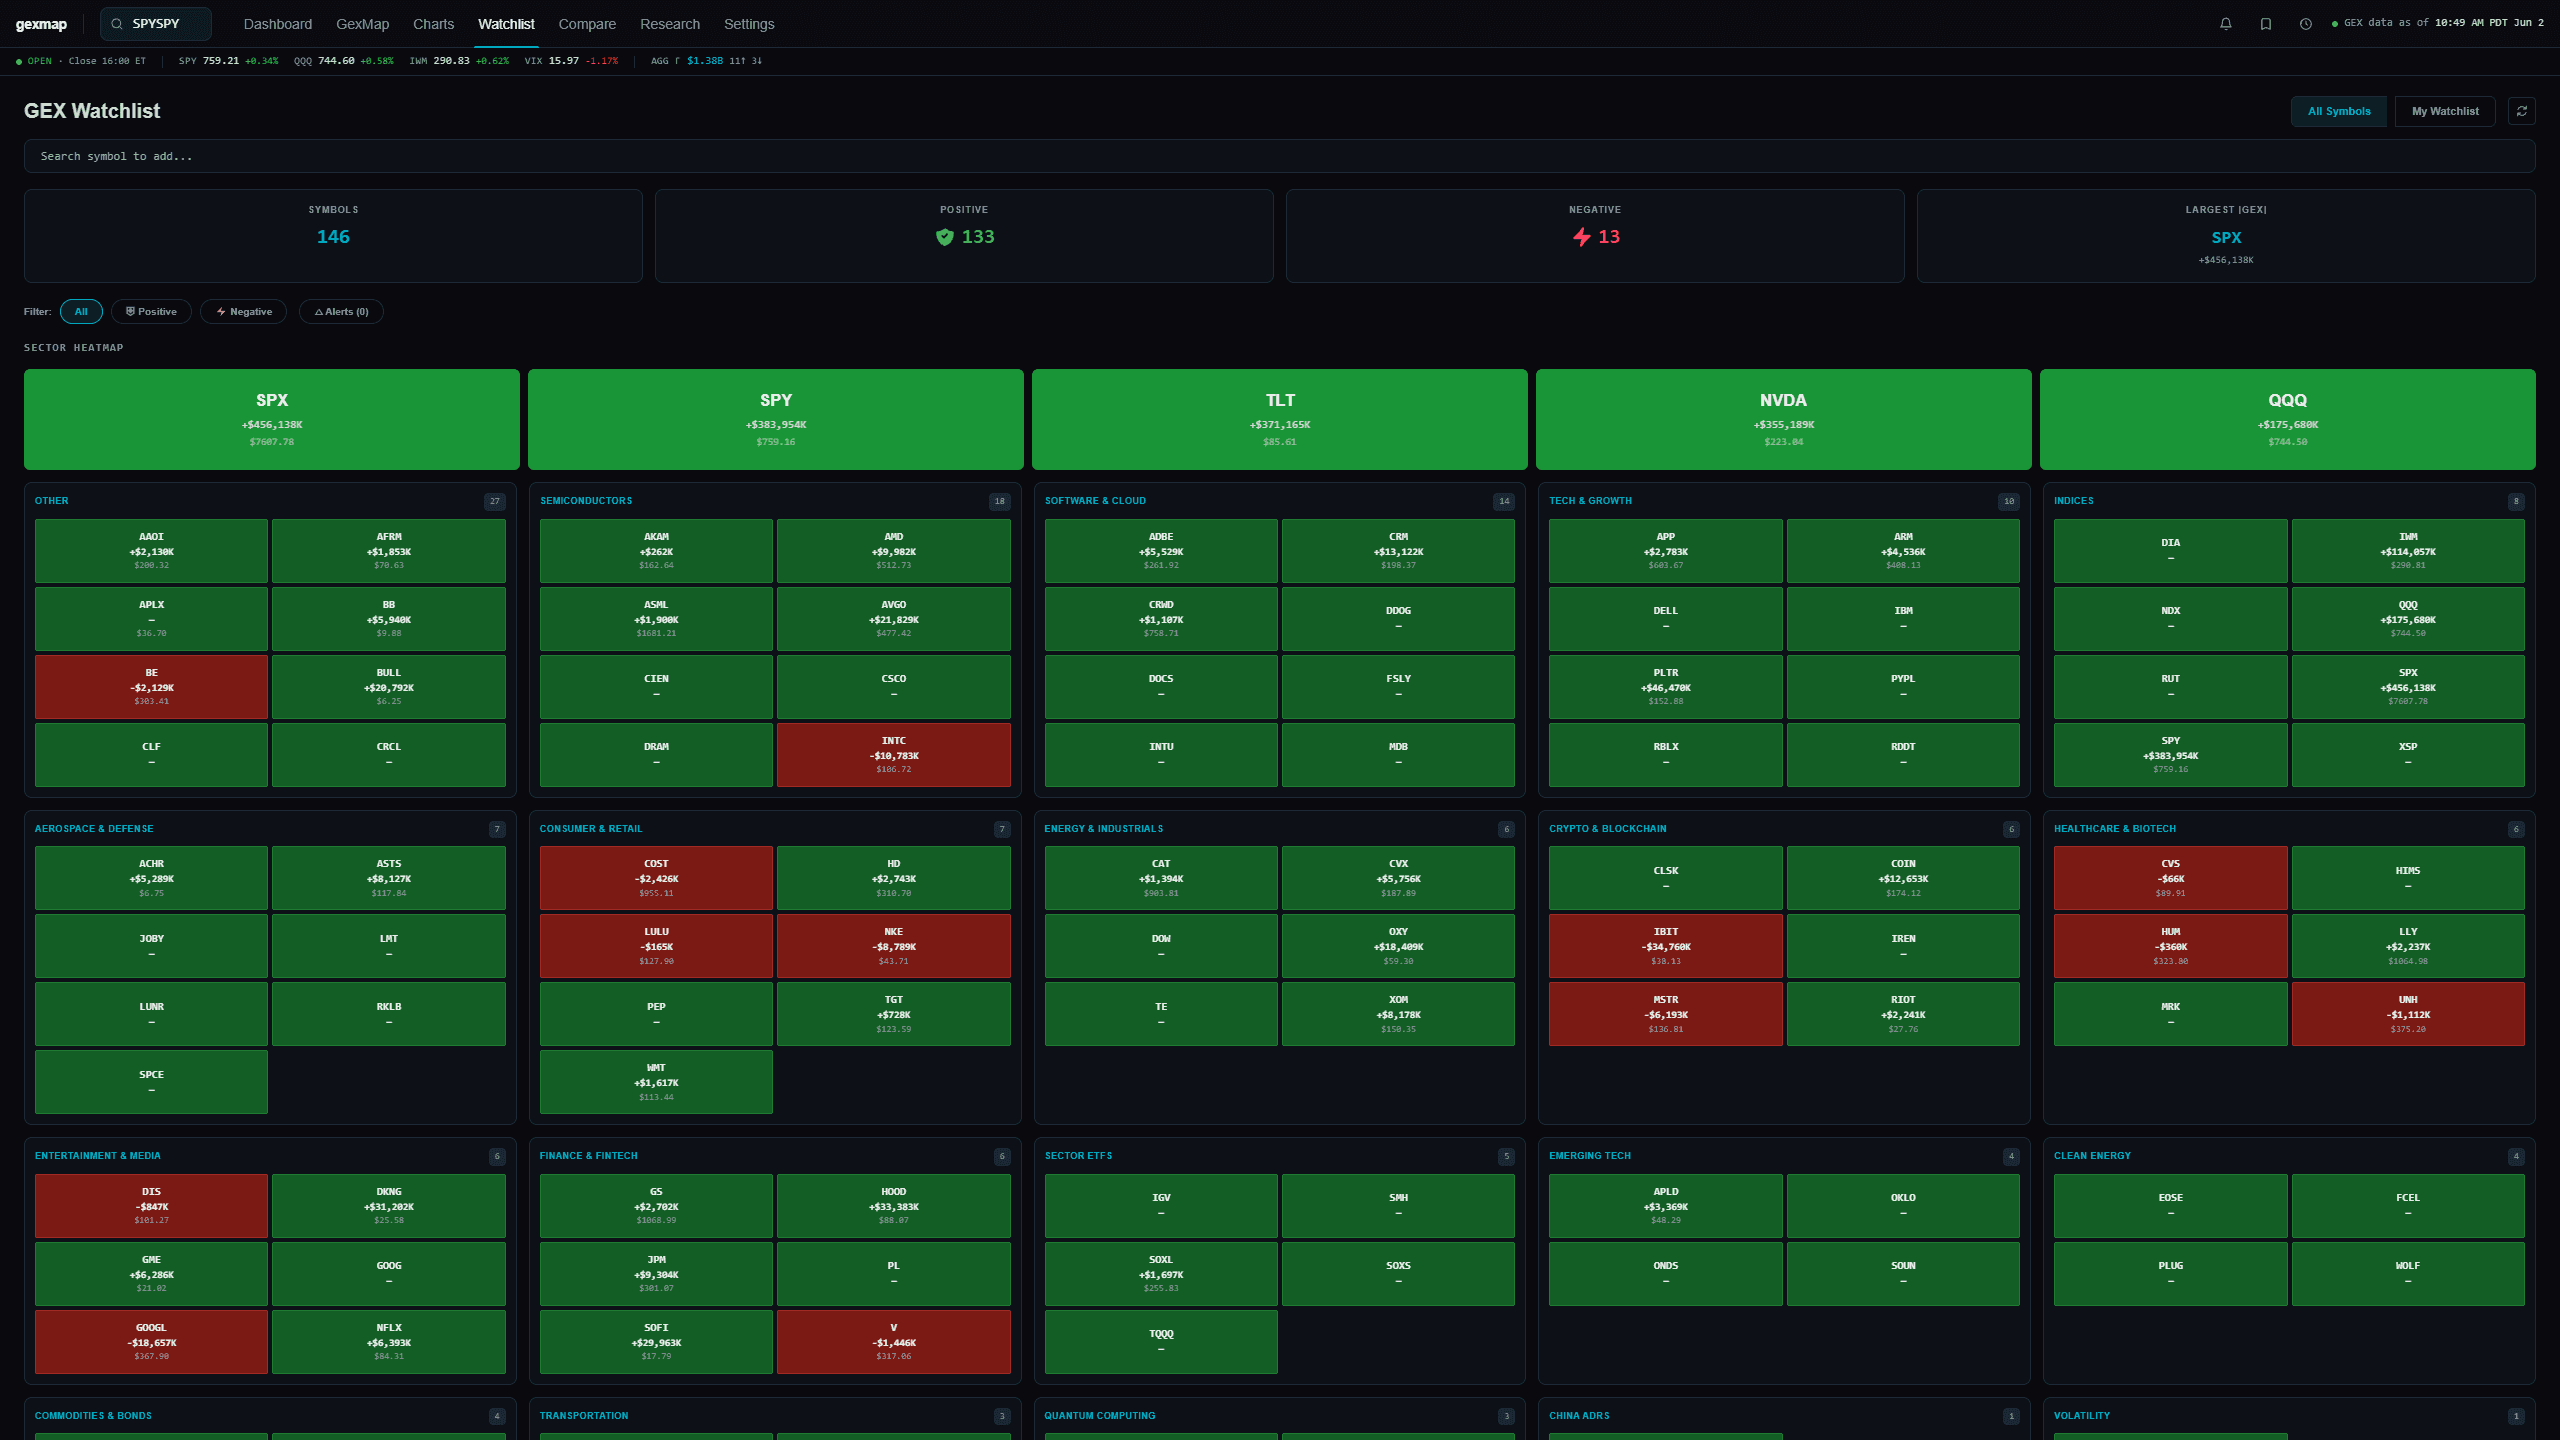Open the large NVDA heatmap tile
Image resolution: width=2560 pixels, height=1440 pixels.
(1784, 419)
